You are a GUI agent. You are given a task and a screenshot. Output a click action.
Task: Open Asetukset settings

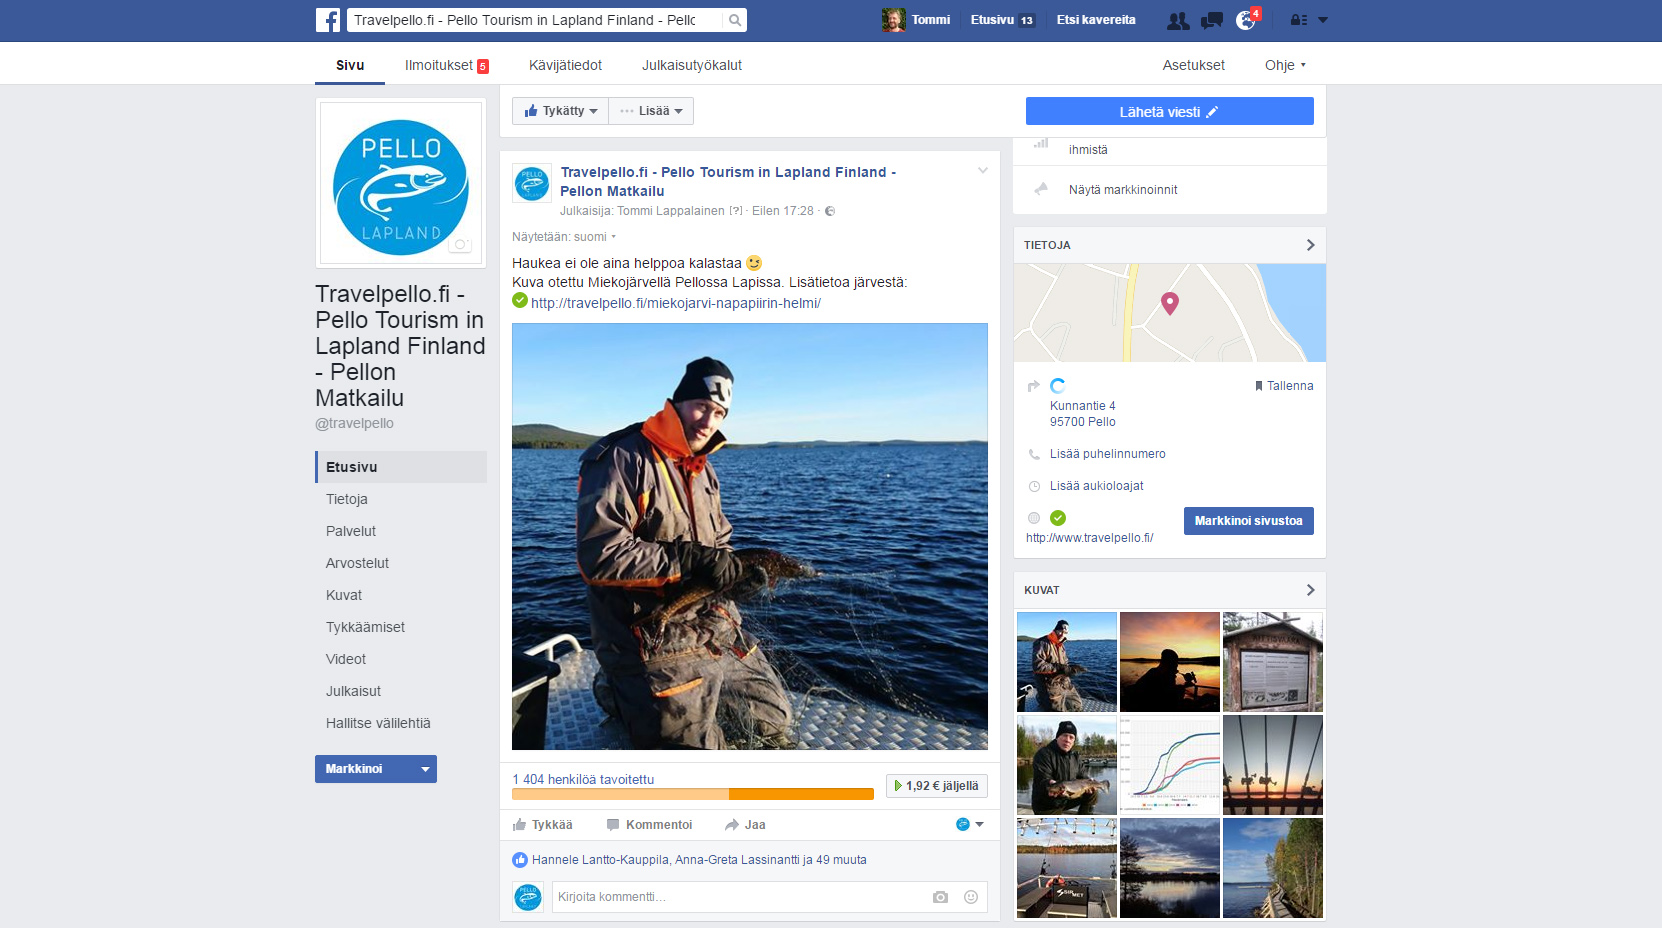tap(1193, 65)
